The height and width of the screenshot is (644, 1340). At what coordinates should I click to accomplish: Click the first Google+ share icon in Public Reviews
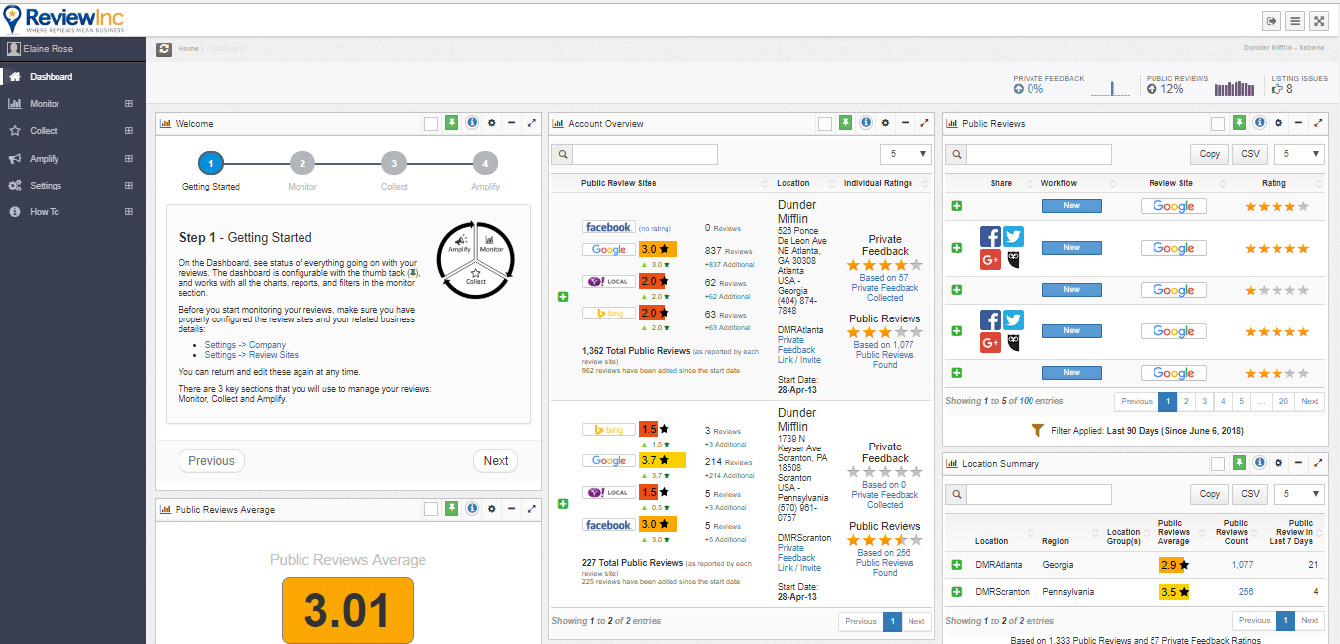990,260
